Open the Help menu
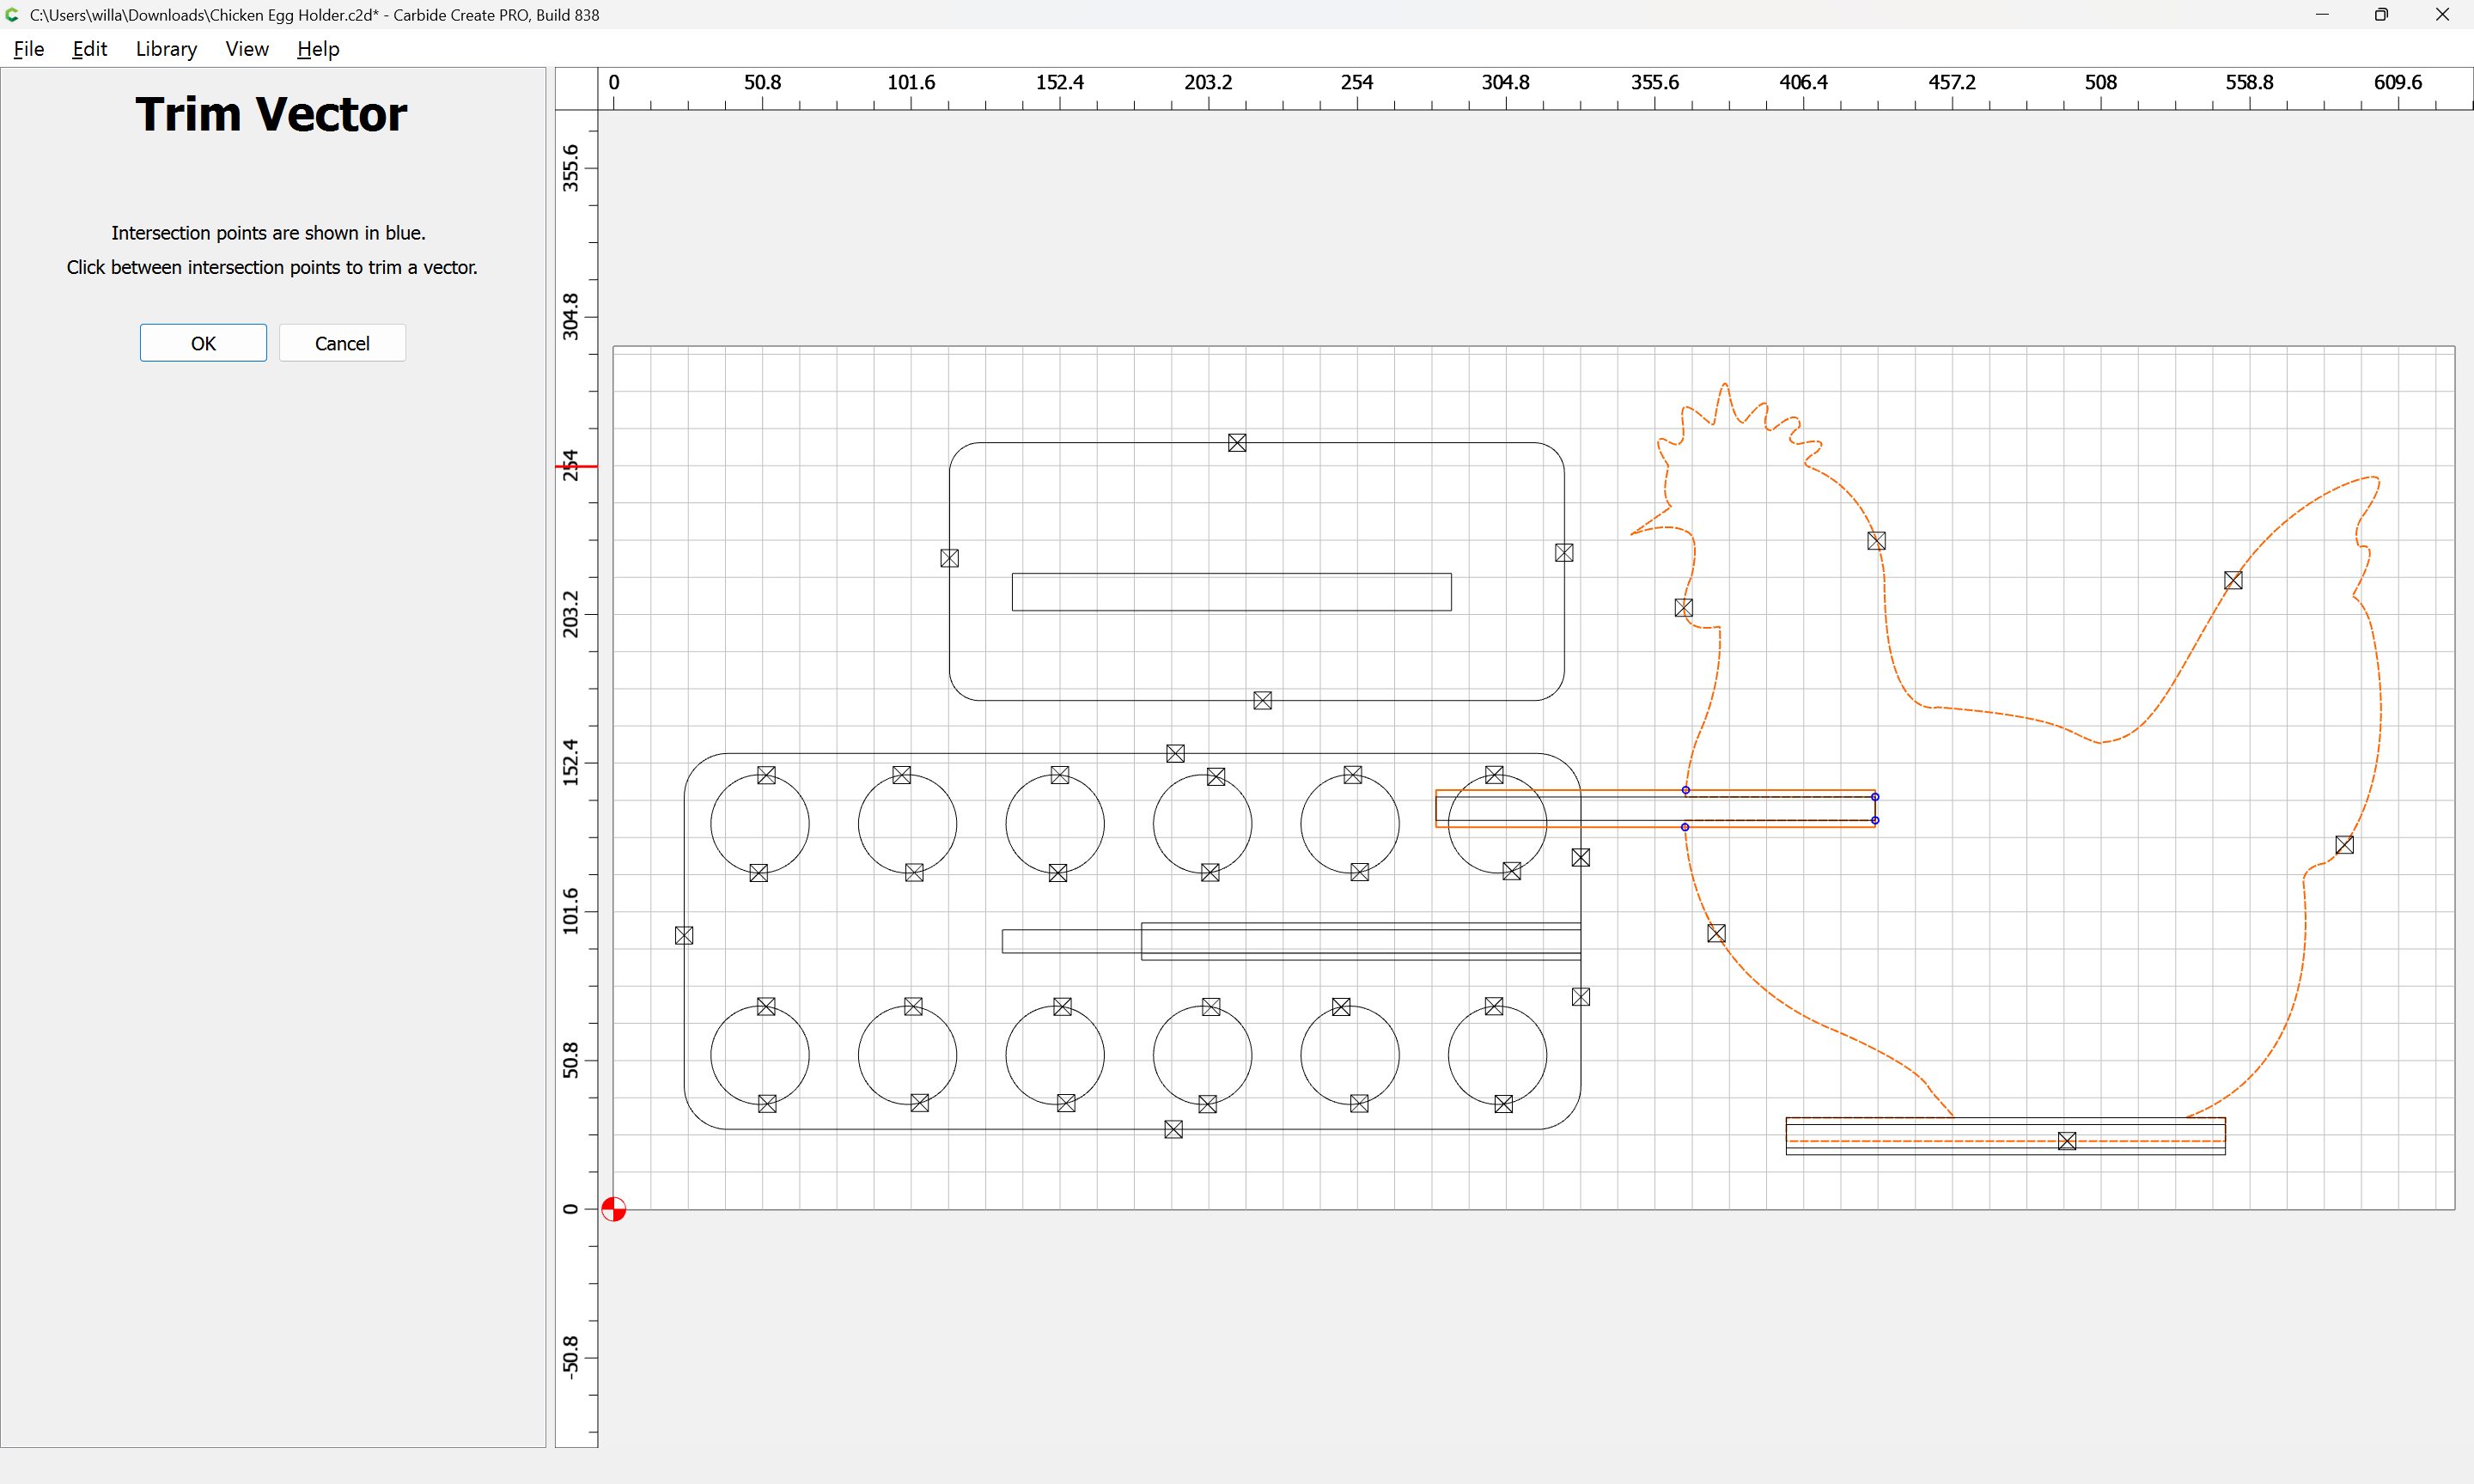Viewport: 2474px width, 1484px height. 318,49
